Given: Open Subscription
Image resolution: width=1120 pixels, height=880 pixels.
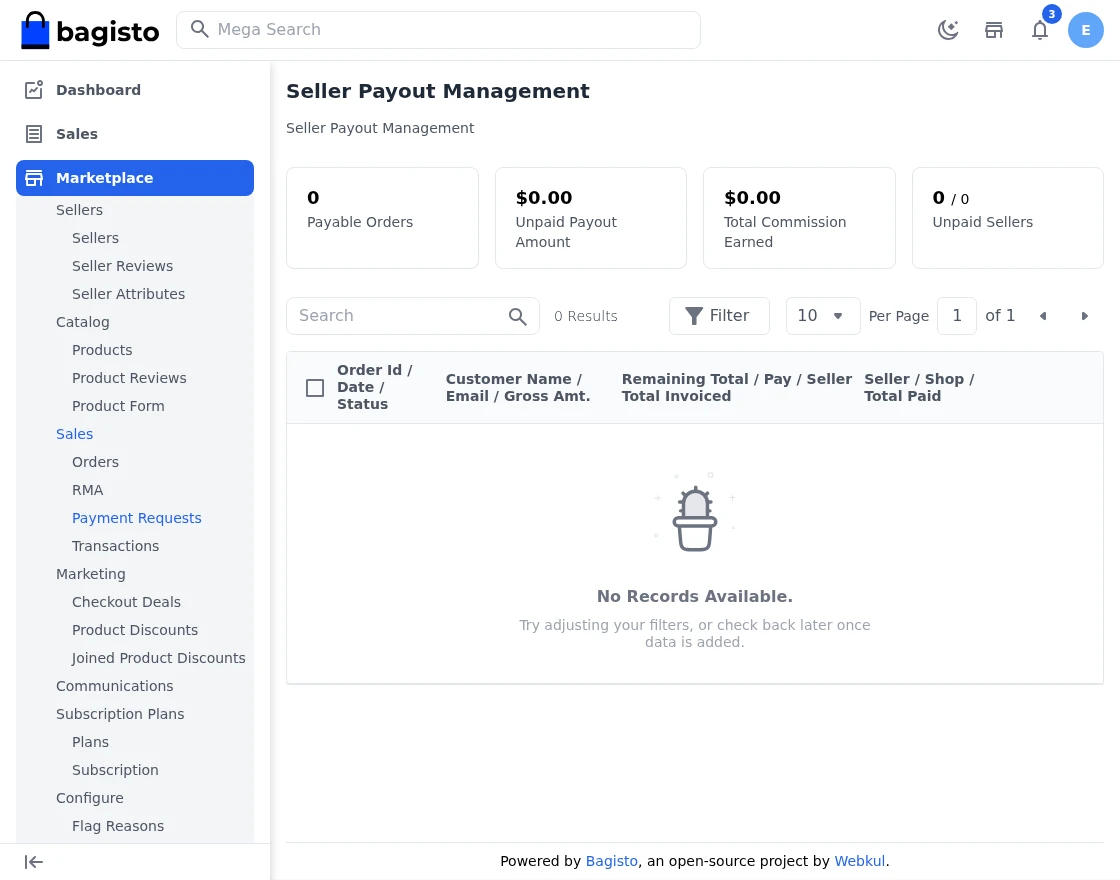Looking at the screenshot, I should click(115, 770).
